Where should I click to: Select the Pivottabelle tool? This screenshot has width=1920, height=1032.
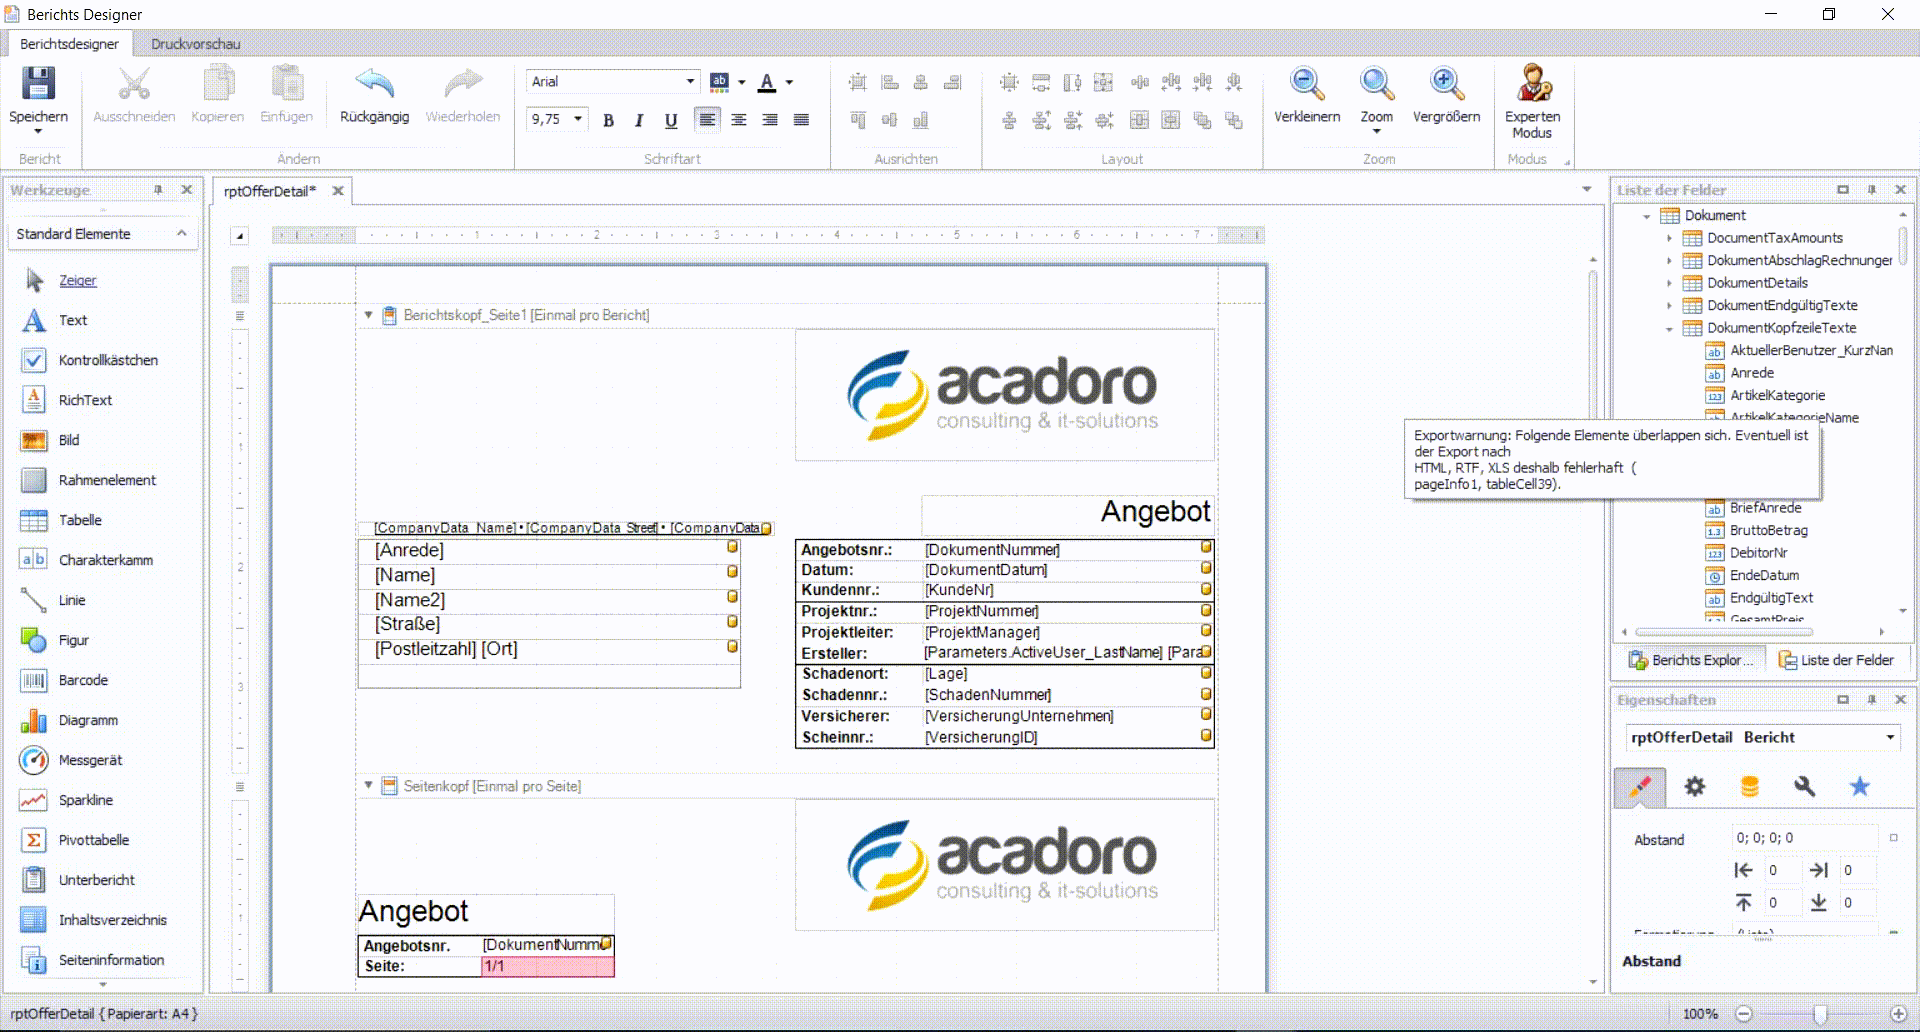(x=93, y=840)
